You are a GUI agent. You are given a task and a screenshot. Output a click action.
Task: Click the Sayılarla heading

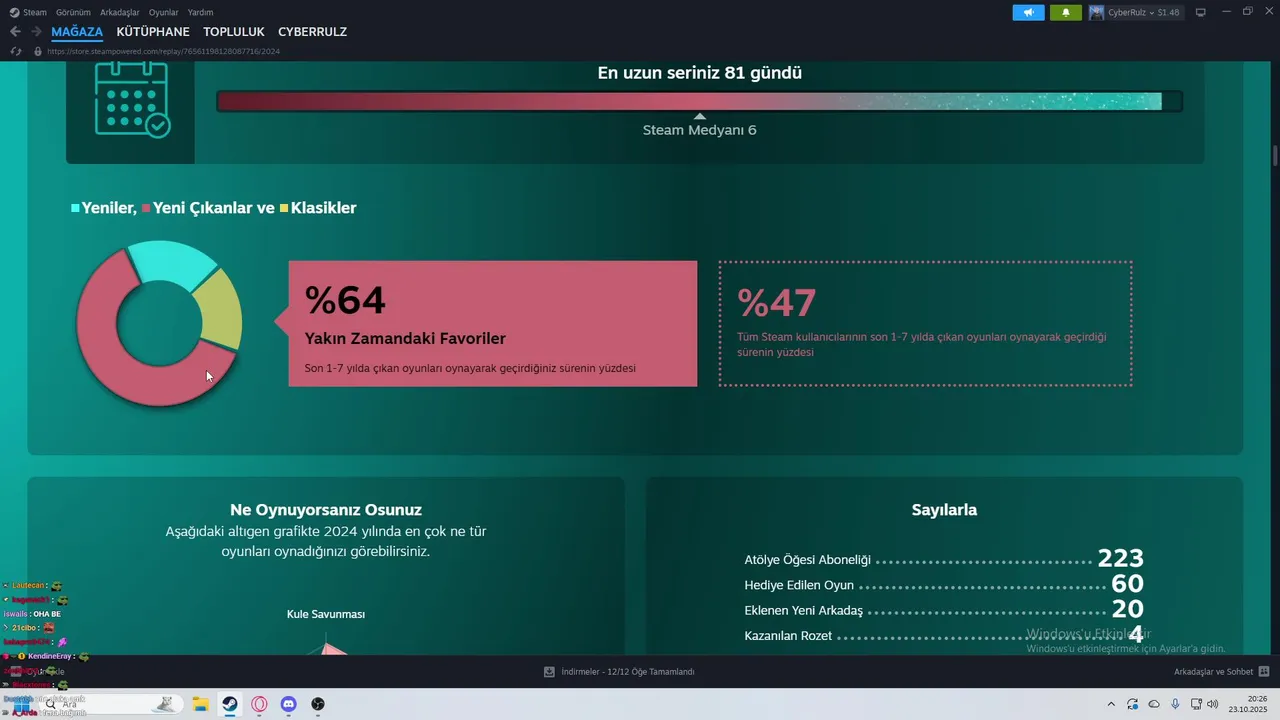click(944, 510)
